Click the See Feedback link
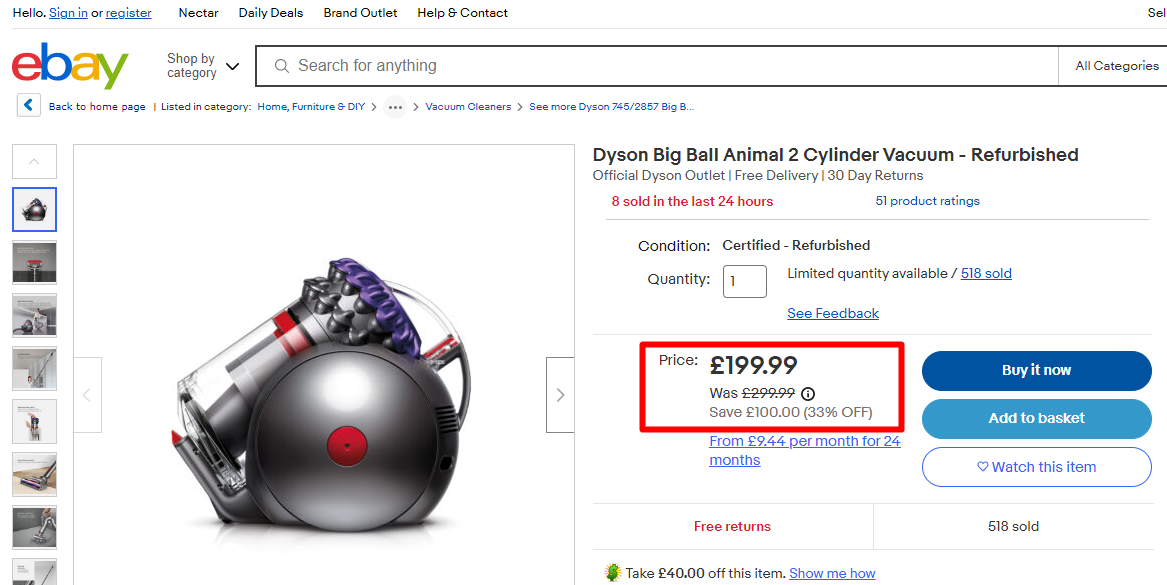 833,313
